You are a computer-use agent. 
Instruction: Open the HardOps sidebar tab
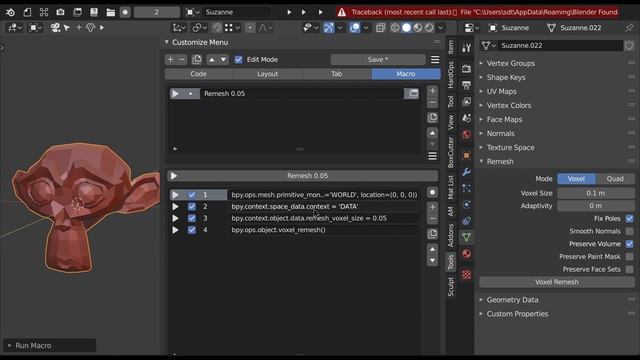pyautogui.click(x=451, y=75)
